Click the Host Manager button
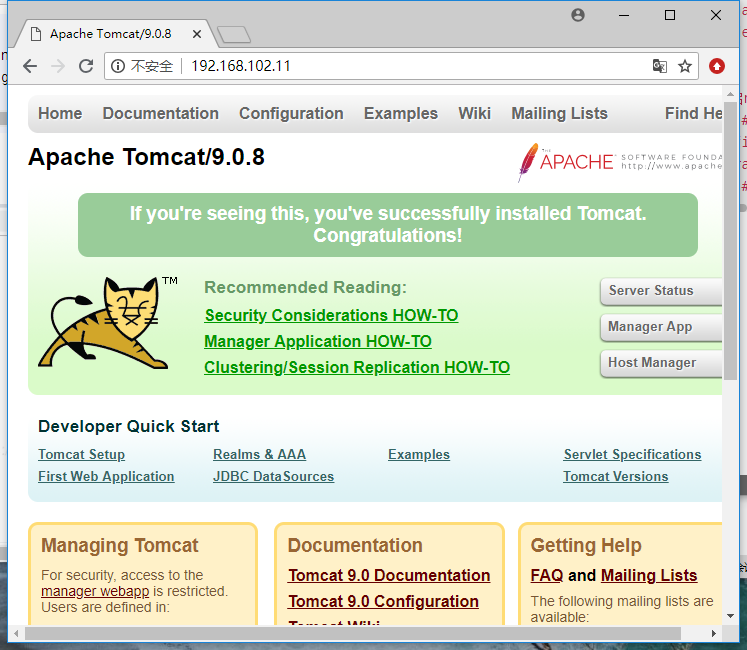 (x=661, y=363)
